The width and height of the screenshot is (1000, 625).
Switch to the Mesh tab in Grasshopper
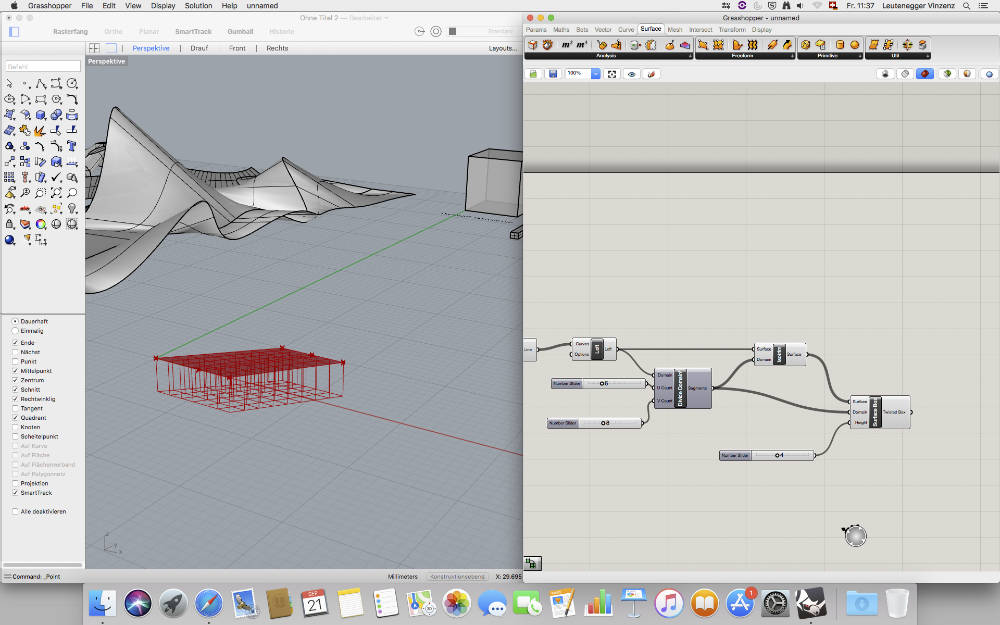coord(675,29)
